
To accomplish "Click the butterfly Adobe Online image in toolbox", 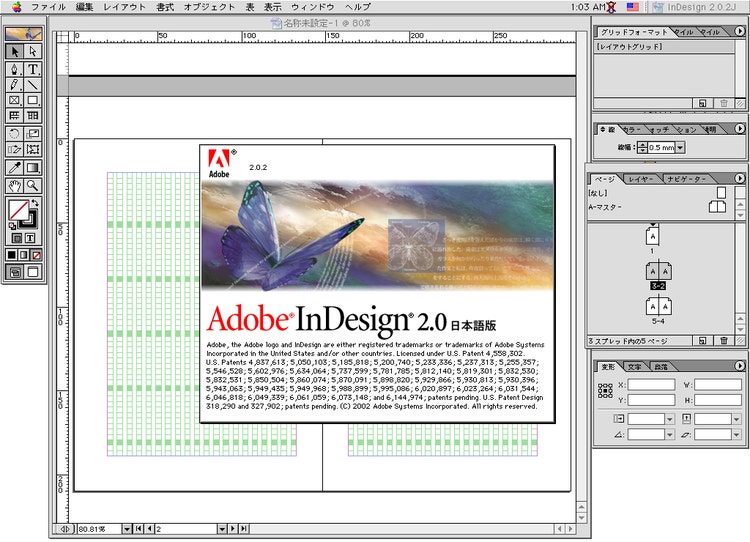I will pyautogui.click(x=23, y=33).
